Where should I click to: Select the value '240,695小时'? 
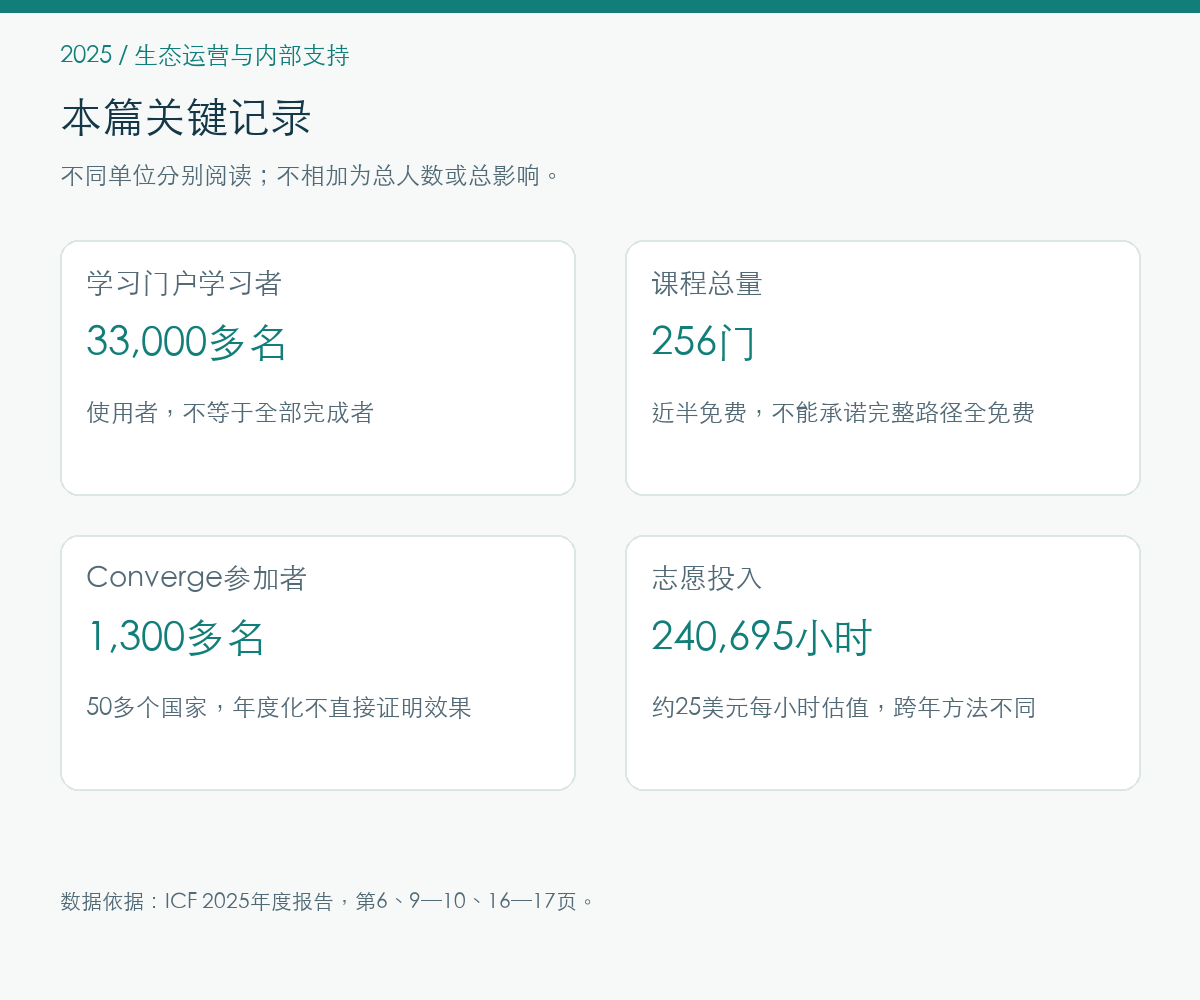(762, 637)
